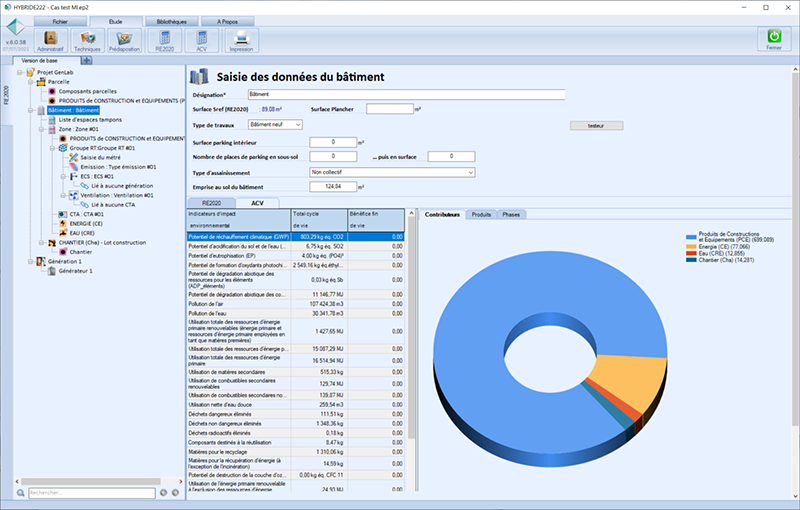Collapse the Zone : Zone #01 node
This screenshot has width=800, height=510.
(x=41, y=129)
